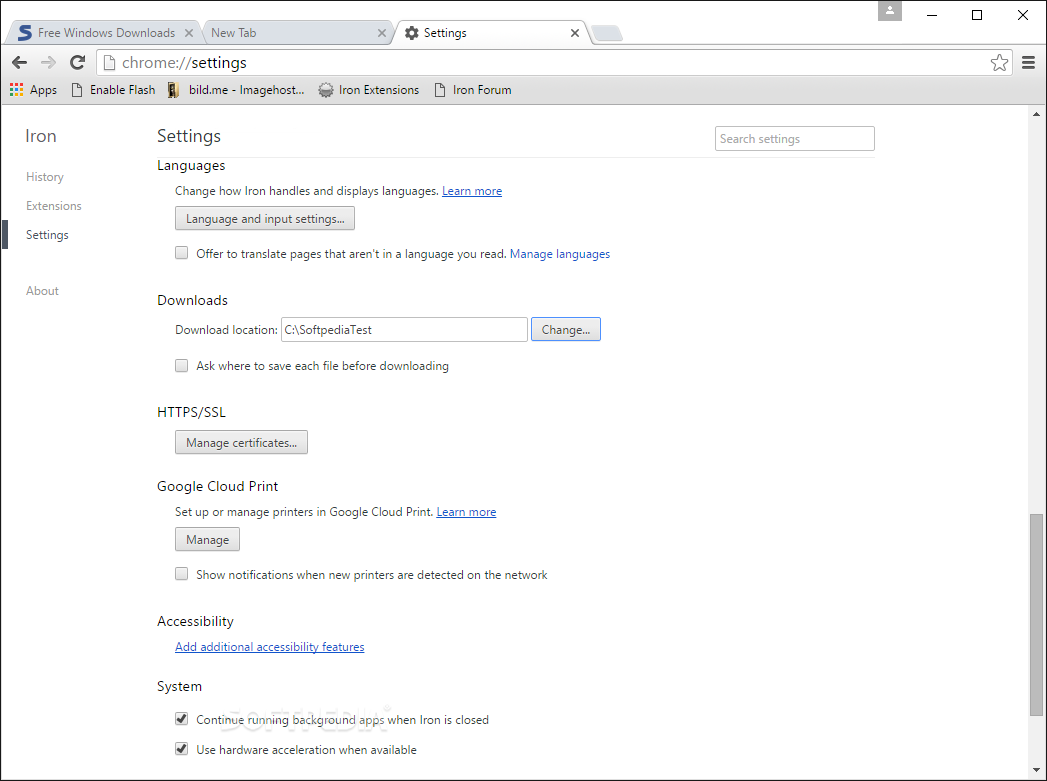Uncheck use hardware acceleration when available

182,749
